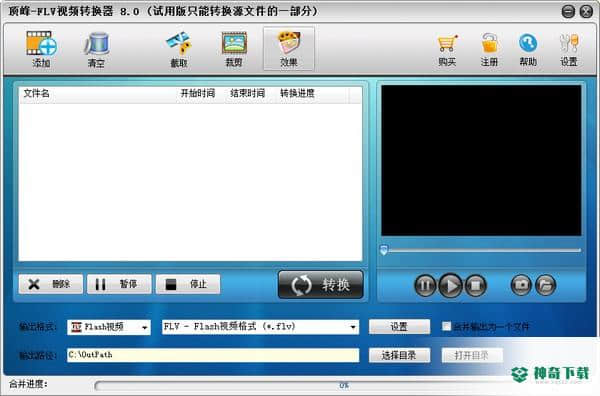Viewport: 600px width, 396px height.
Task: Click the 添加 (Add) video icon
Action: (x=41, y=49)
